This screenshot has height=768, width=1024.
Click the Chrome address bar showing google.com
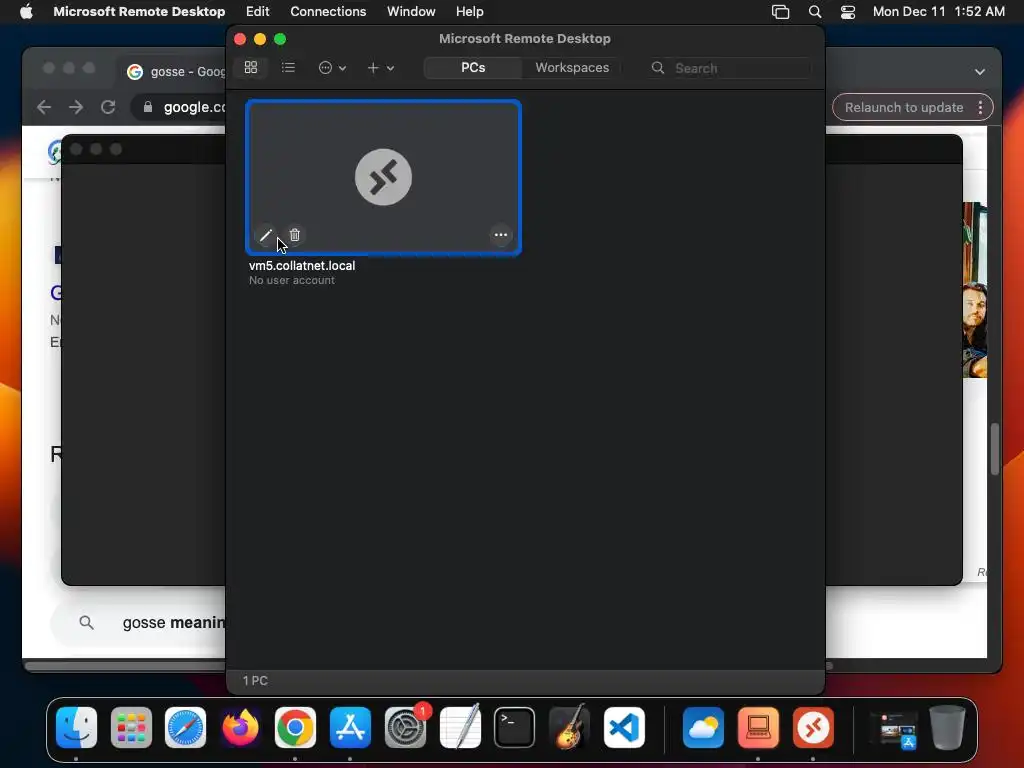click(178, 107)
